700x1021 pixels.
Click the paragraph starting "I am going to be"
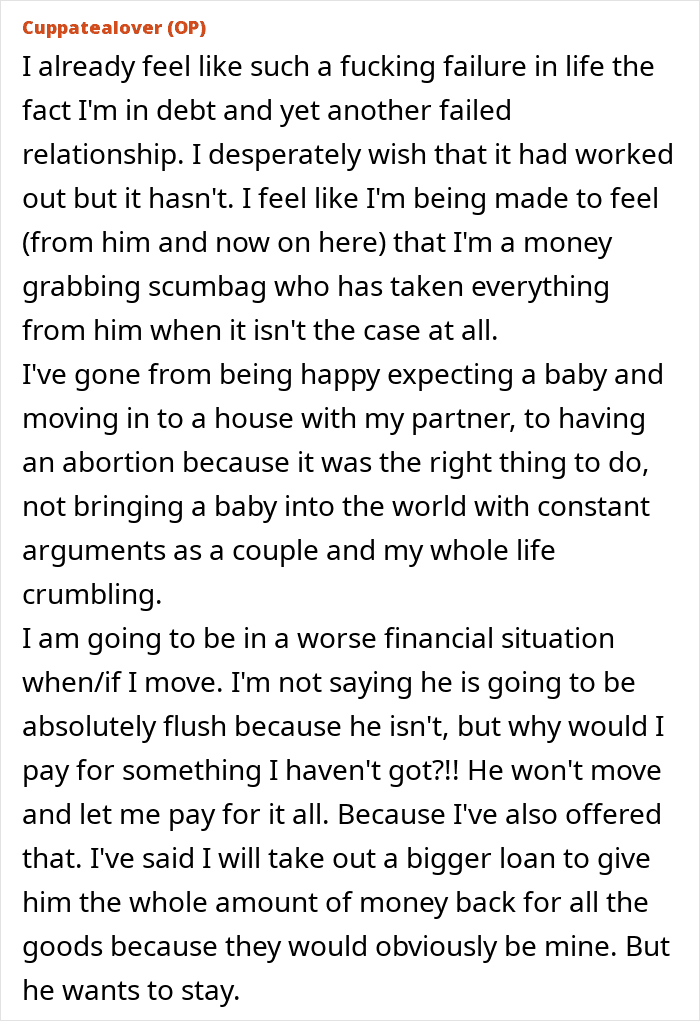click(x=340, y=813)
